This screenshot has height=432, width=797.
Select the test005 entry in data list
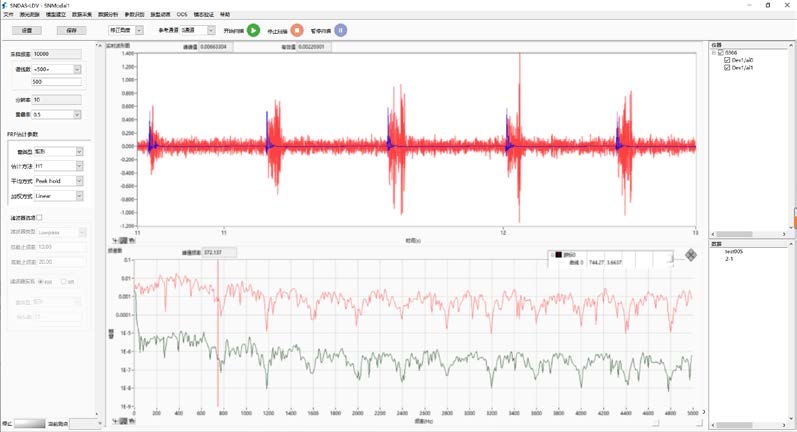736,251
